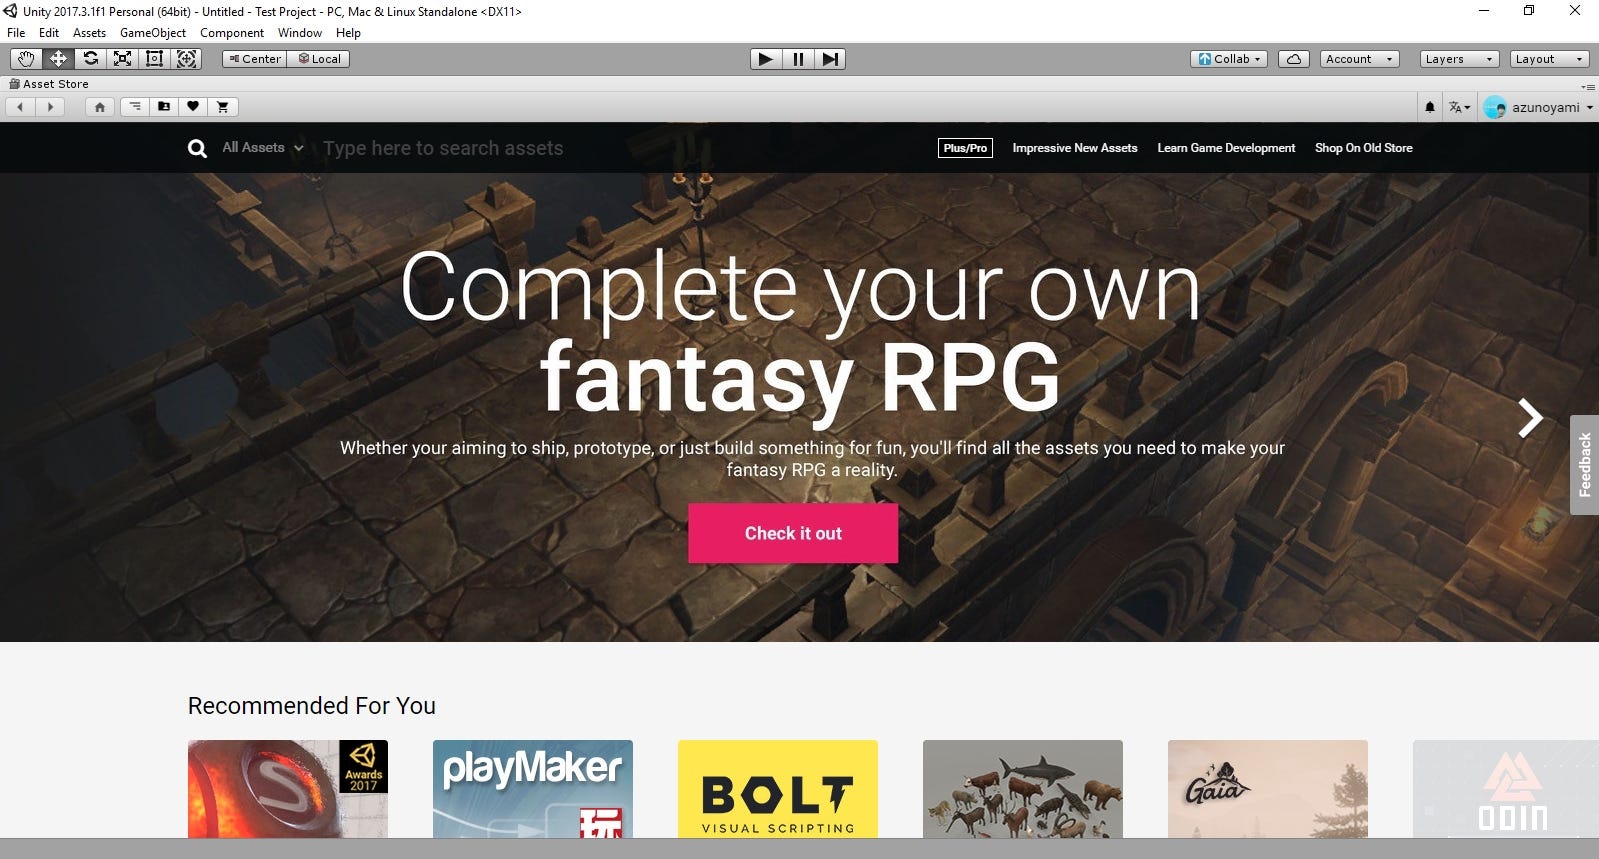This screenshot has width=1599, height=859.
Task: Open the Layout dropdown
Action: tap(1549, 59)
